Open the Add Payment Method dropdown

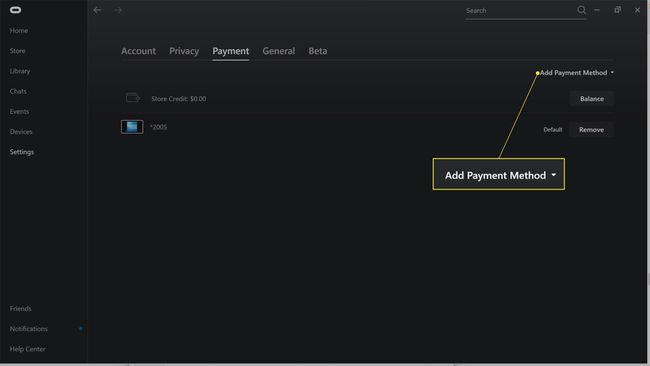(577, 73)
